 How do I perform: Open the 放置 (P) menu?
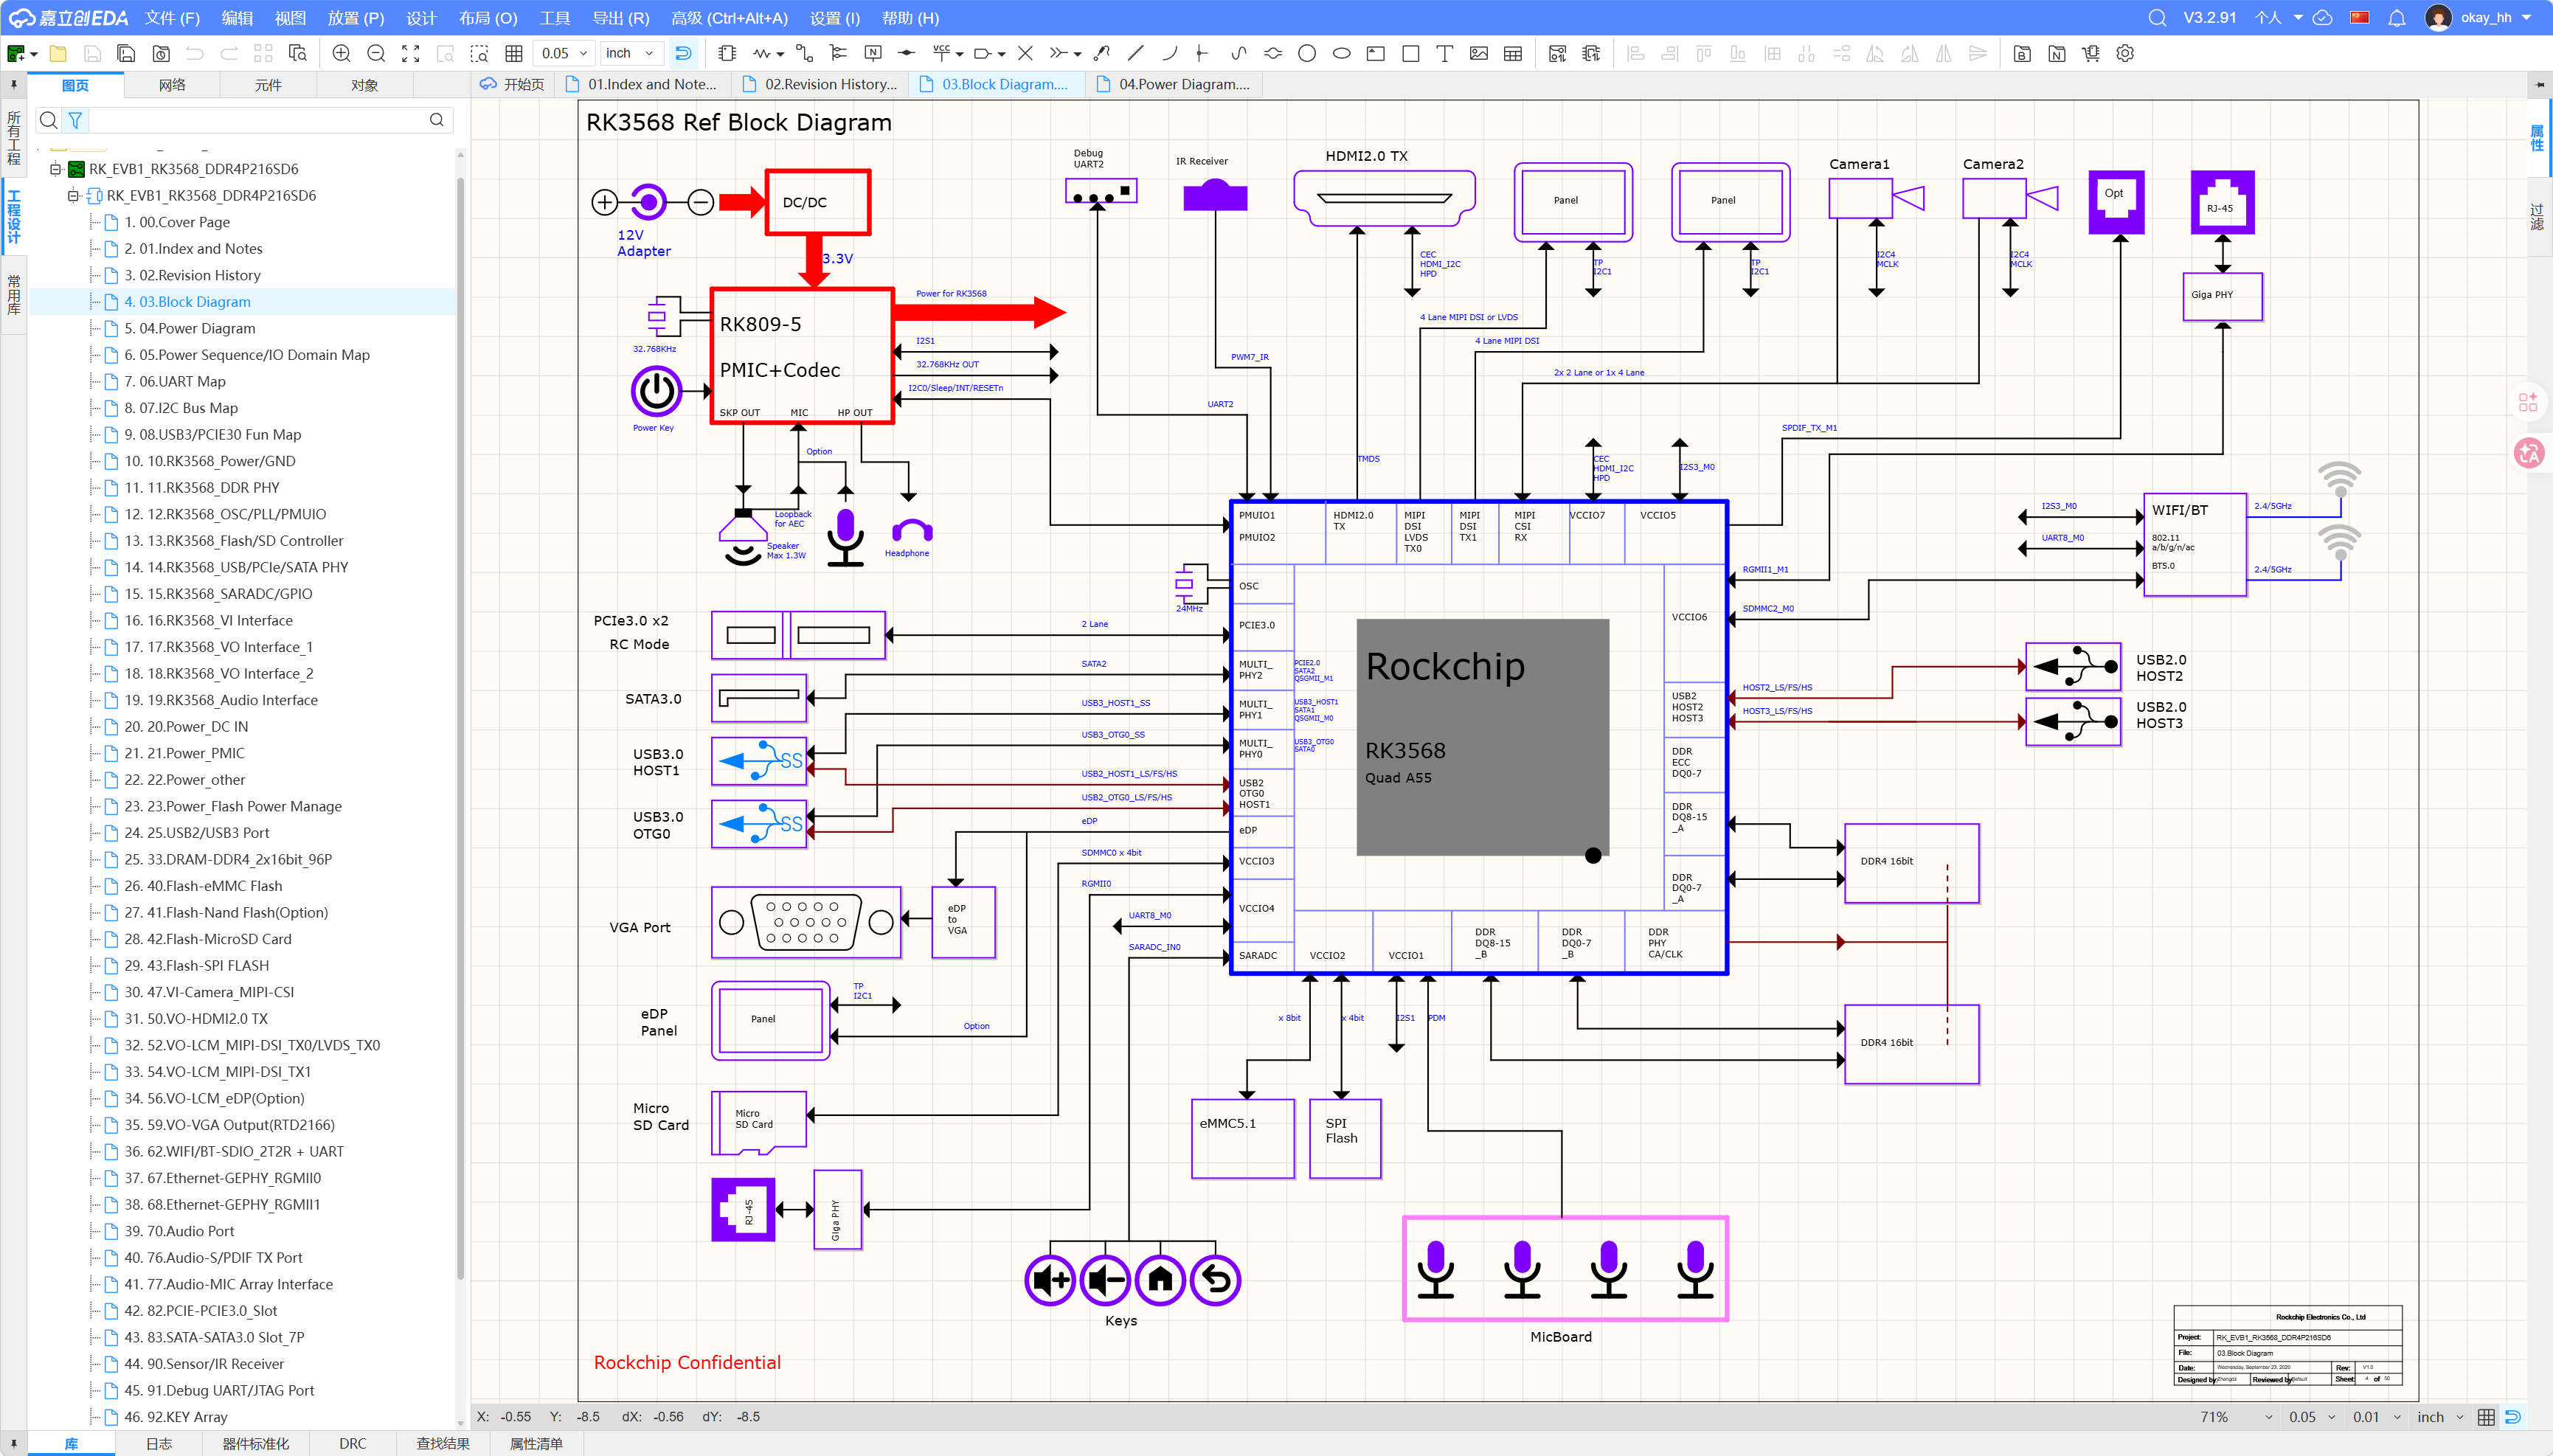356,18
